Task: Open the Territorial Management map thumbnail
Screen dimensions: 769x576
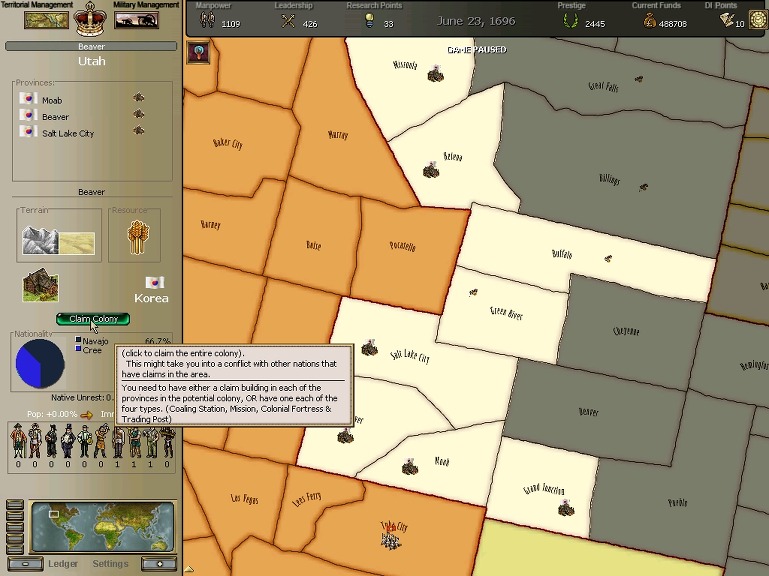Action: (x=47, y=20)
